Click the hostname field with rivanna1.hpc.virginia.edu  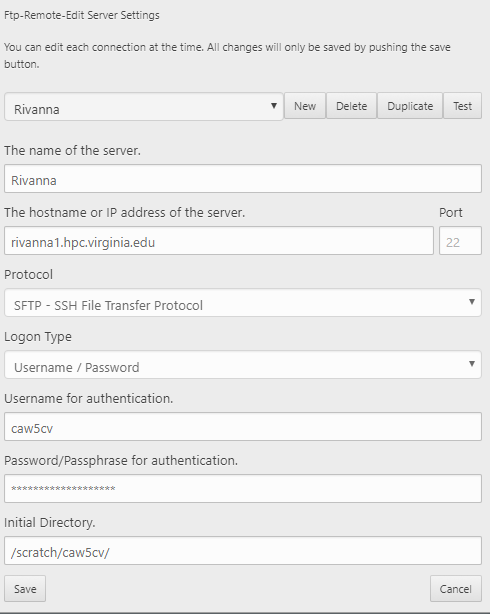tap(219, 240)
